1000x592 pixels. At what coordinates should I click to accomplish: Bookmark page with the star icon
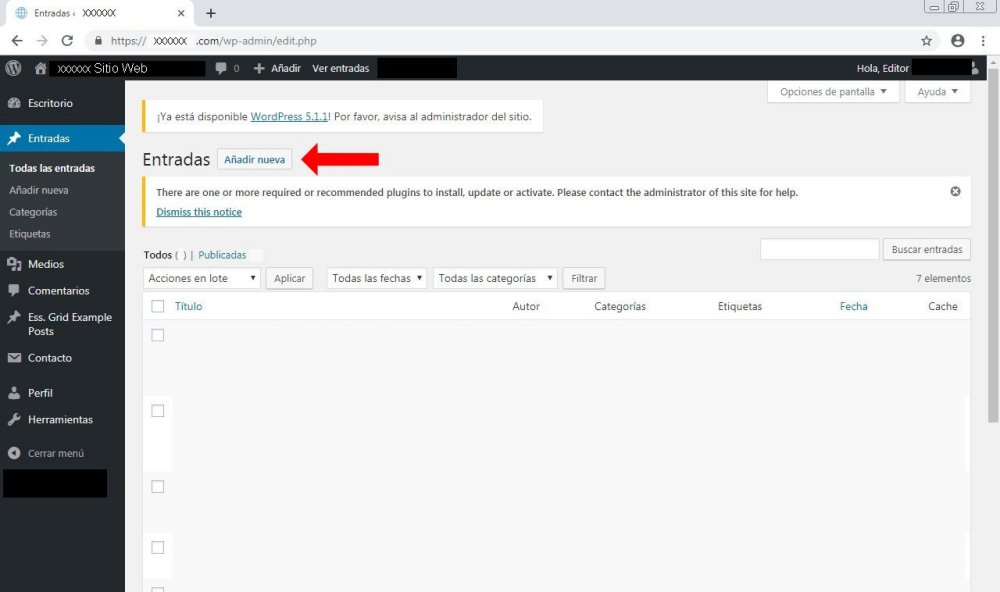(x=926, y=41)
